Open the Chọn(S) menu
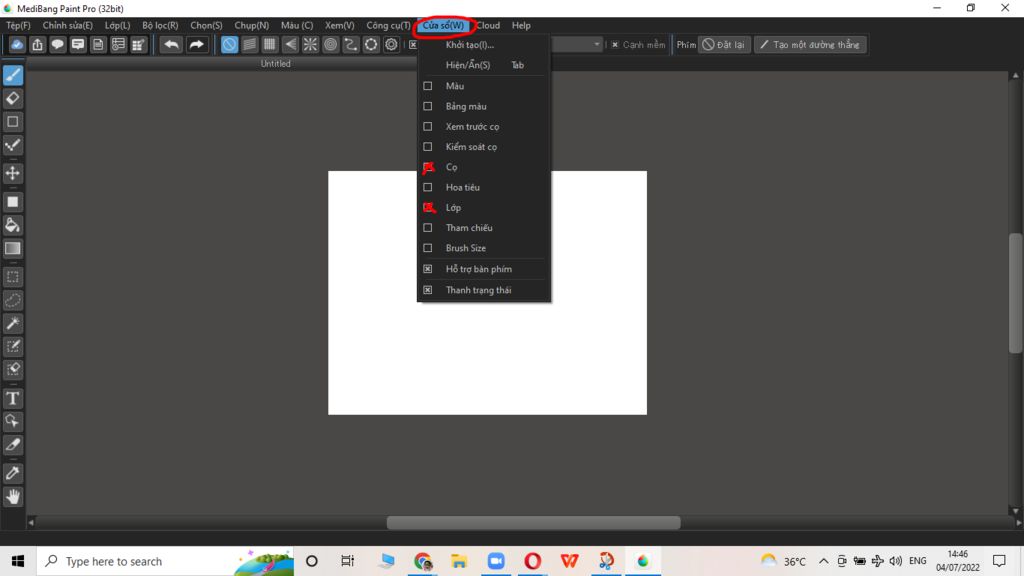Screen dimensions: 1024x576 click(x=206, y=25)
